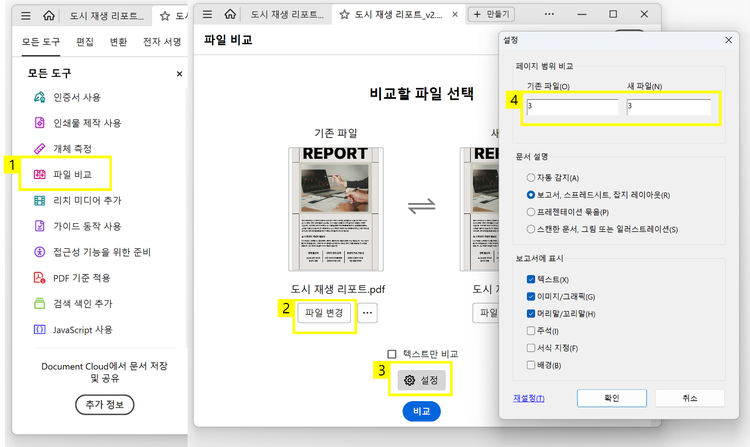Switch to 변환 tab
The image size is (750, 447).
click(x=118, y=42)
